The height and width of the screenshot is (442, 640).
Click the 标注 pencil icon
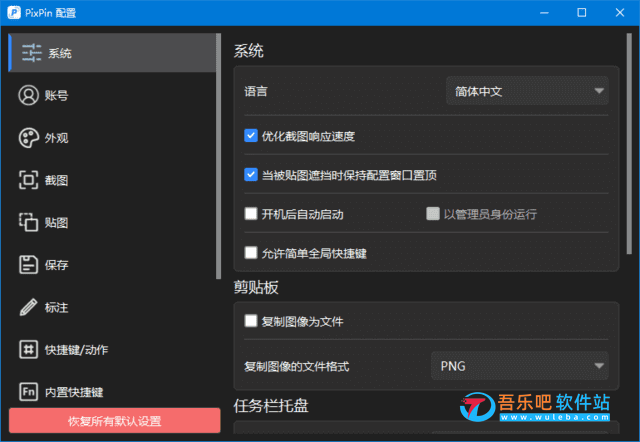click(x=28, y=307)
